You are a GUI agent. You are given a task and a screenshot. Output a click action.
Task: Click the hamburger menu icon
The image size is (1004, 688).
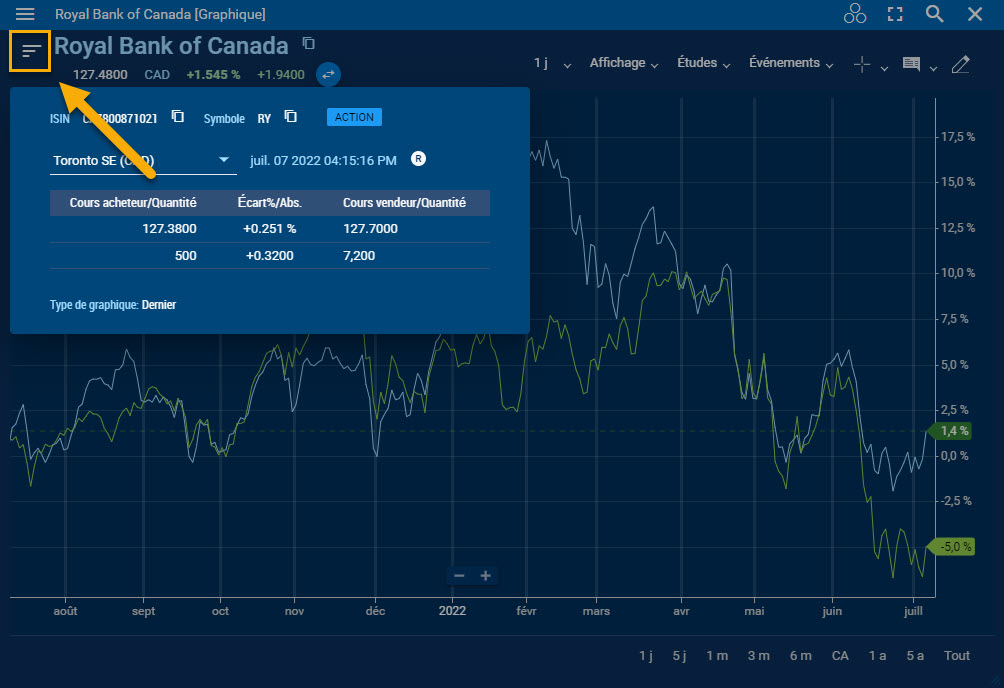pyautogui.click(x=25, y=14)
